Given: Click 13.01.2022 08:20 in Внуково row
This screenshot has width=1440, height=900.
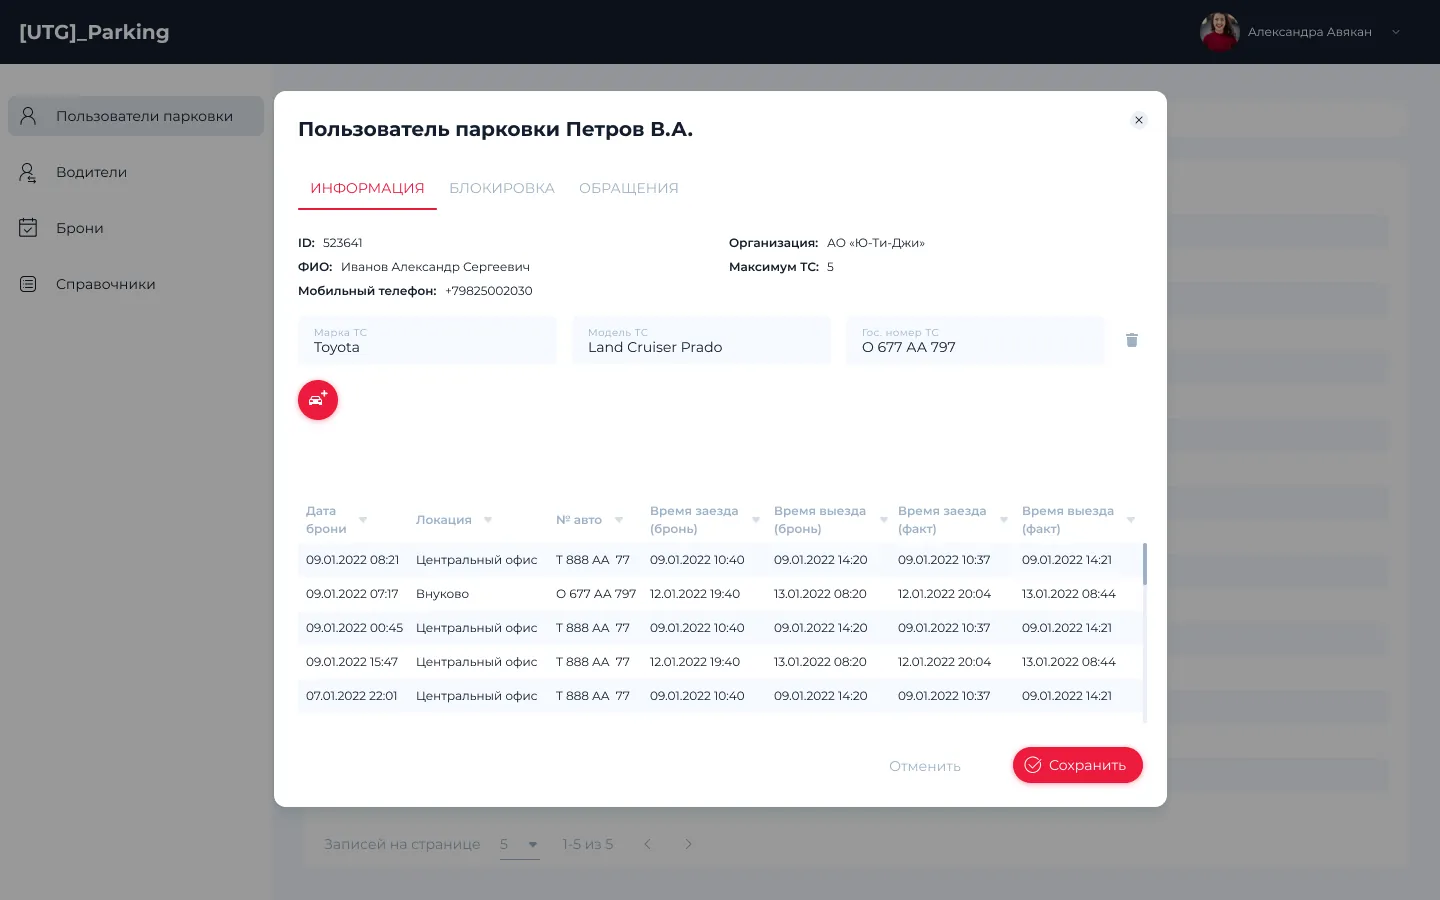Looking at the screenshot, I should point(820,594).
